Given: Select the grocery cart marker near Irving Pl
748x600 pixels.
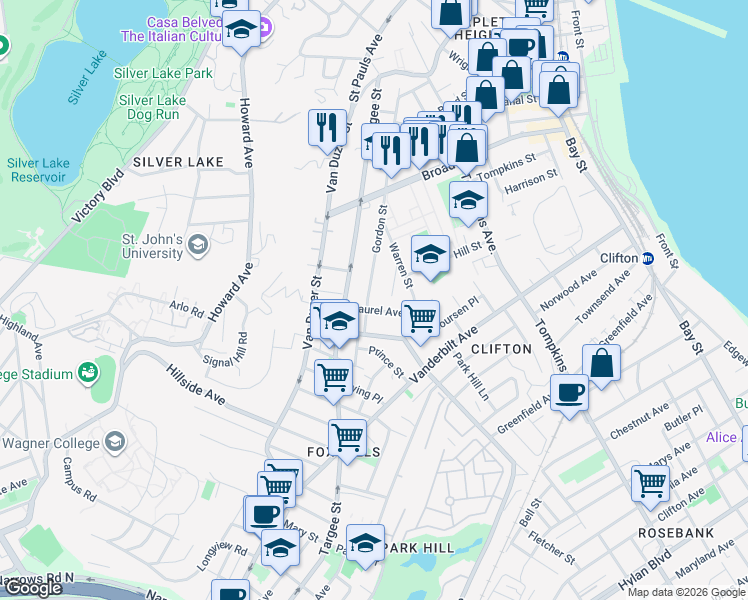Looking at the screenshot, I should click(333, 378).
